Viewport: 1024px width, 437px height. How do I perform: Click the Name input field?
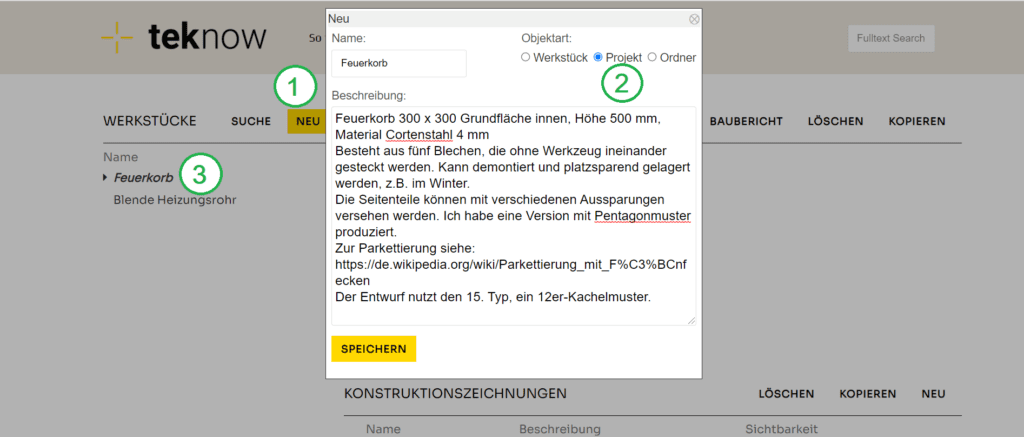[399, 64]
